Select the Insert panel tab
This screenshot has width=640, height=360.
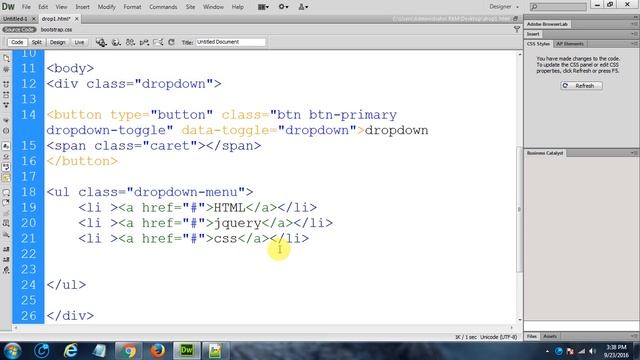point(533,34)
